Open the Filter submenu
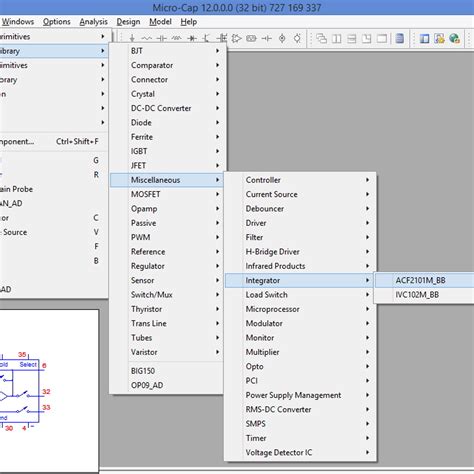This screenshot has height=474, width=474. coord(300,237)
